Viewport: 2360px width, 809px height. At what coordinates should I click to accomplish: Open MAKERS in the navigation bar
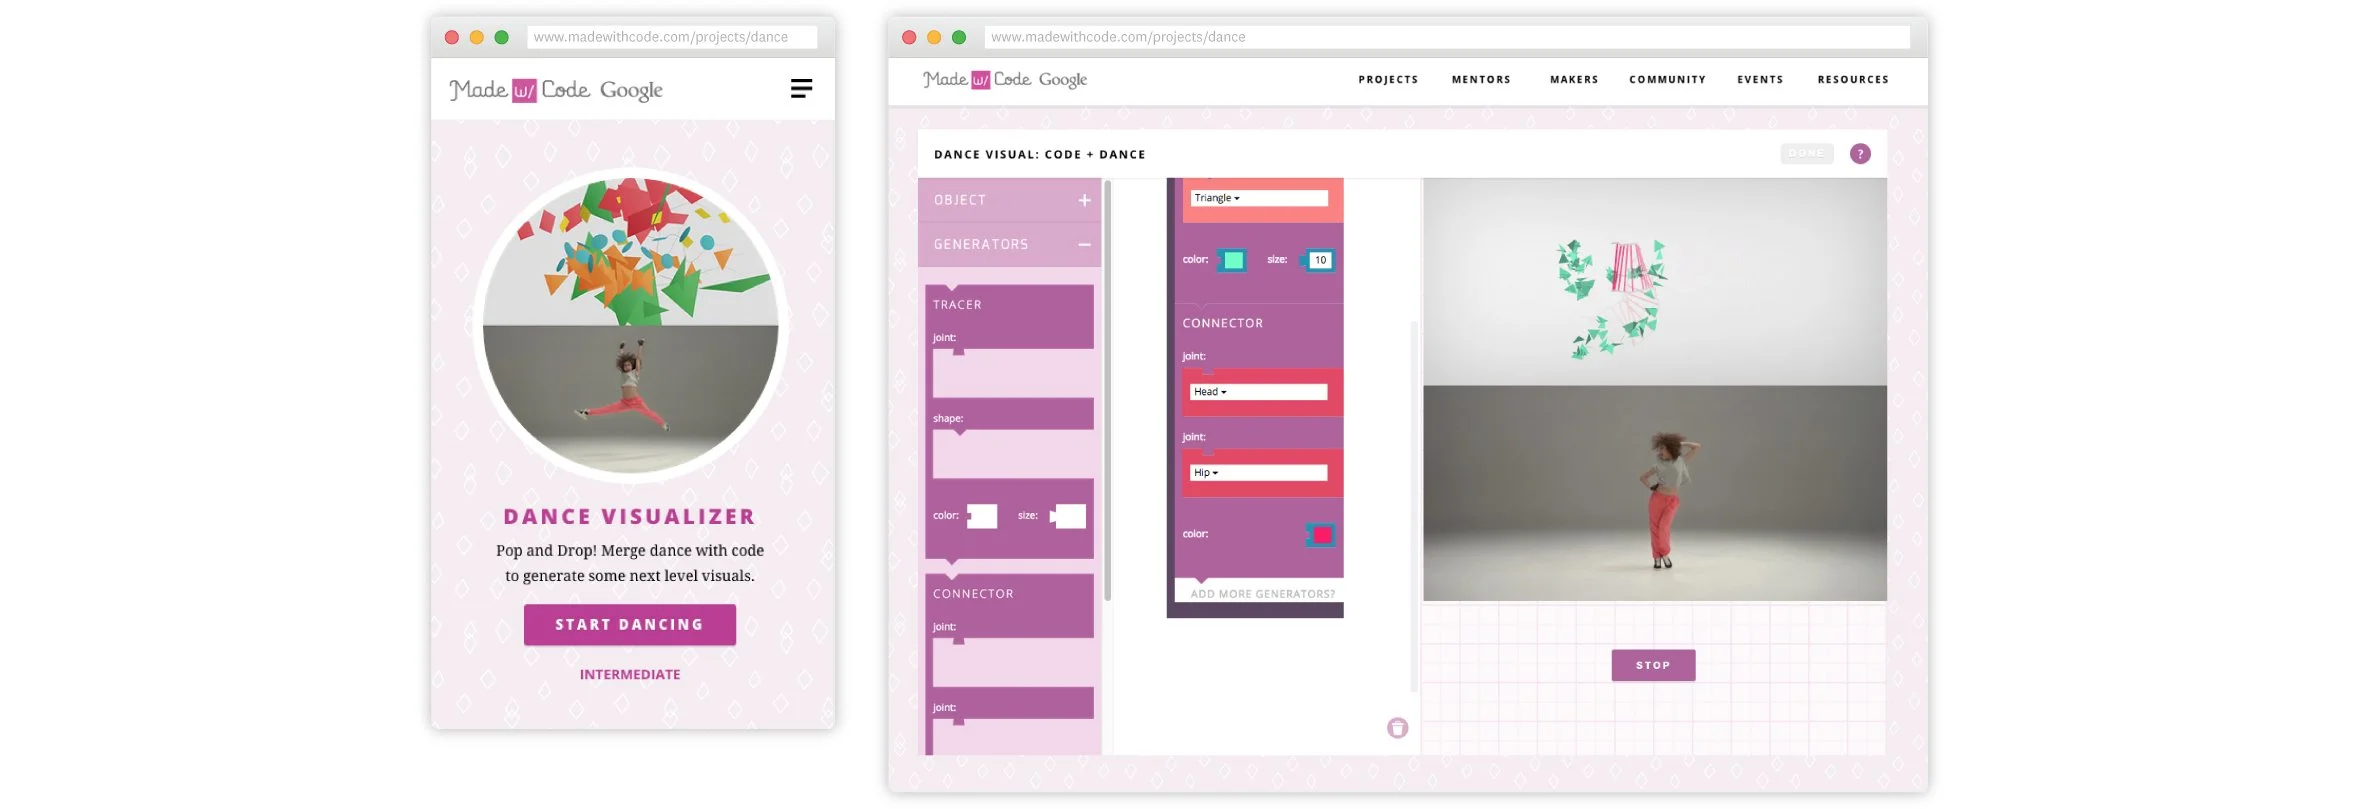tap(1574, 80)
